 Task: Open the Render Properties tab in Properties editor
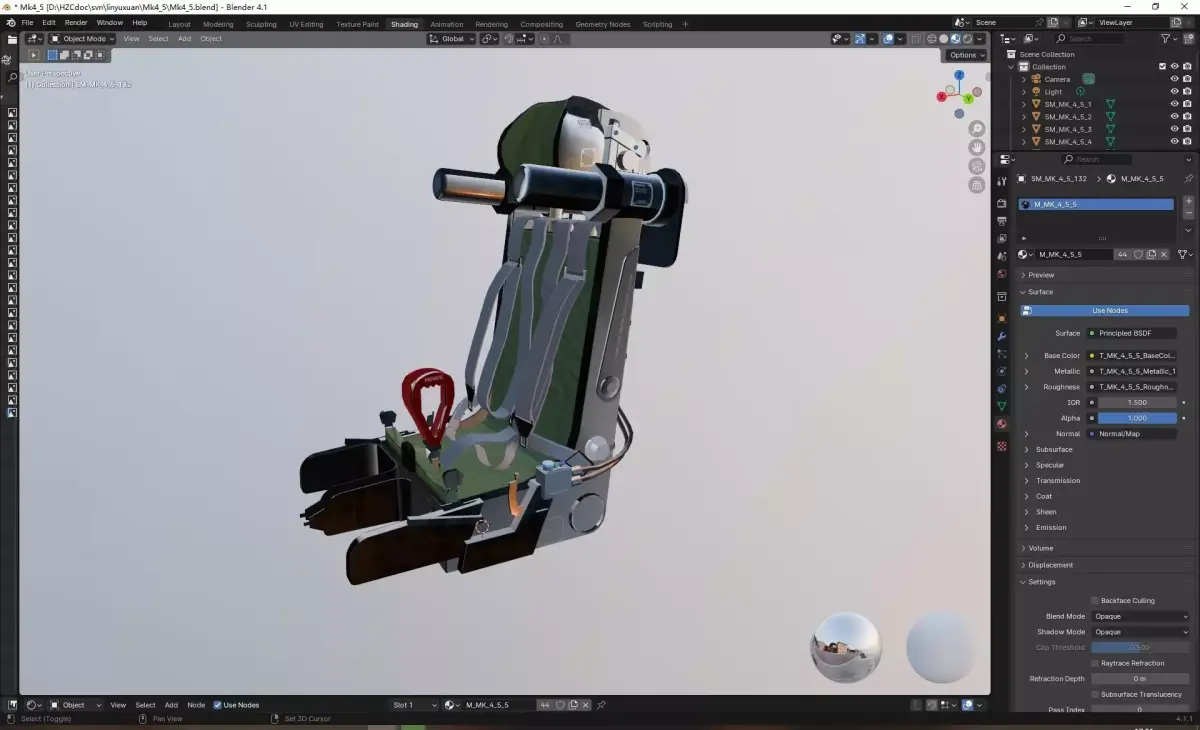1002,203
